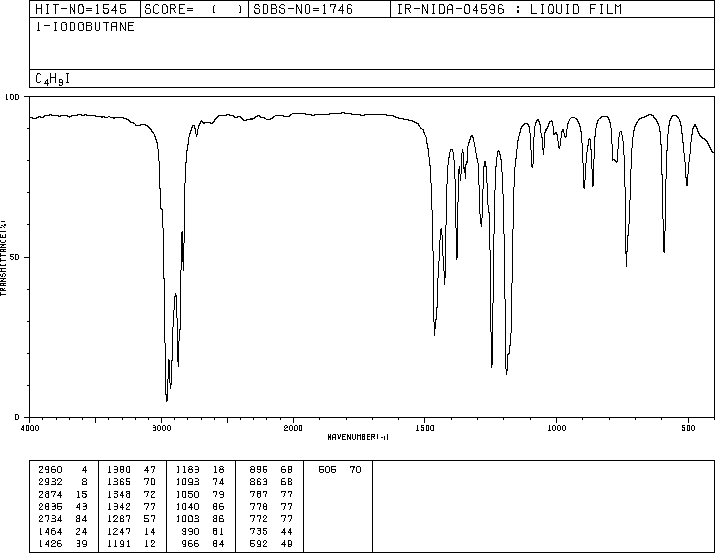The image size is (715, 553).
Task: Pick the 990 peak table value
Action: pos(190,532)
